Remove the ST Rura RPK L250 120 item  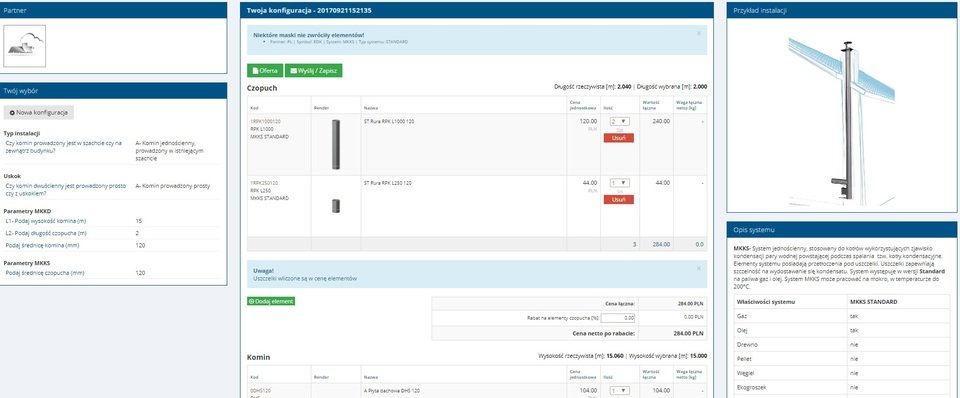click(x=618, y=200)
